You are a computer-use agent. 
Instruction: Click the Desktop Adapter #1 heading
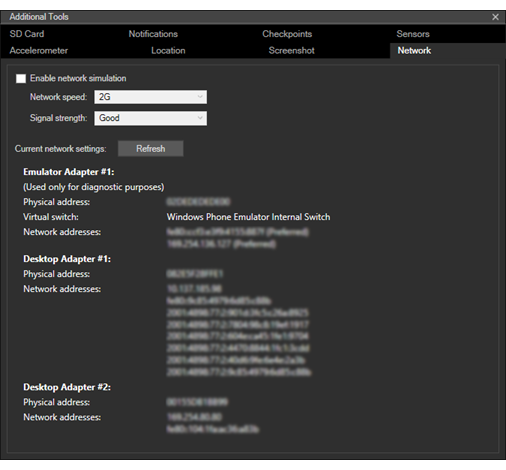[67, 259]
